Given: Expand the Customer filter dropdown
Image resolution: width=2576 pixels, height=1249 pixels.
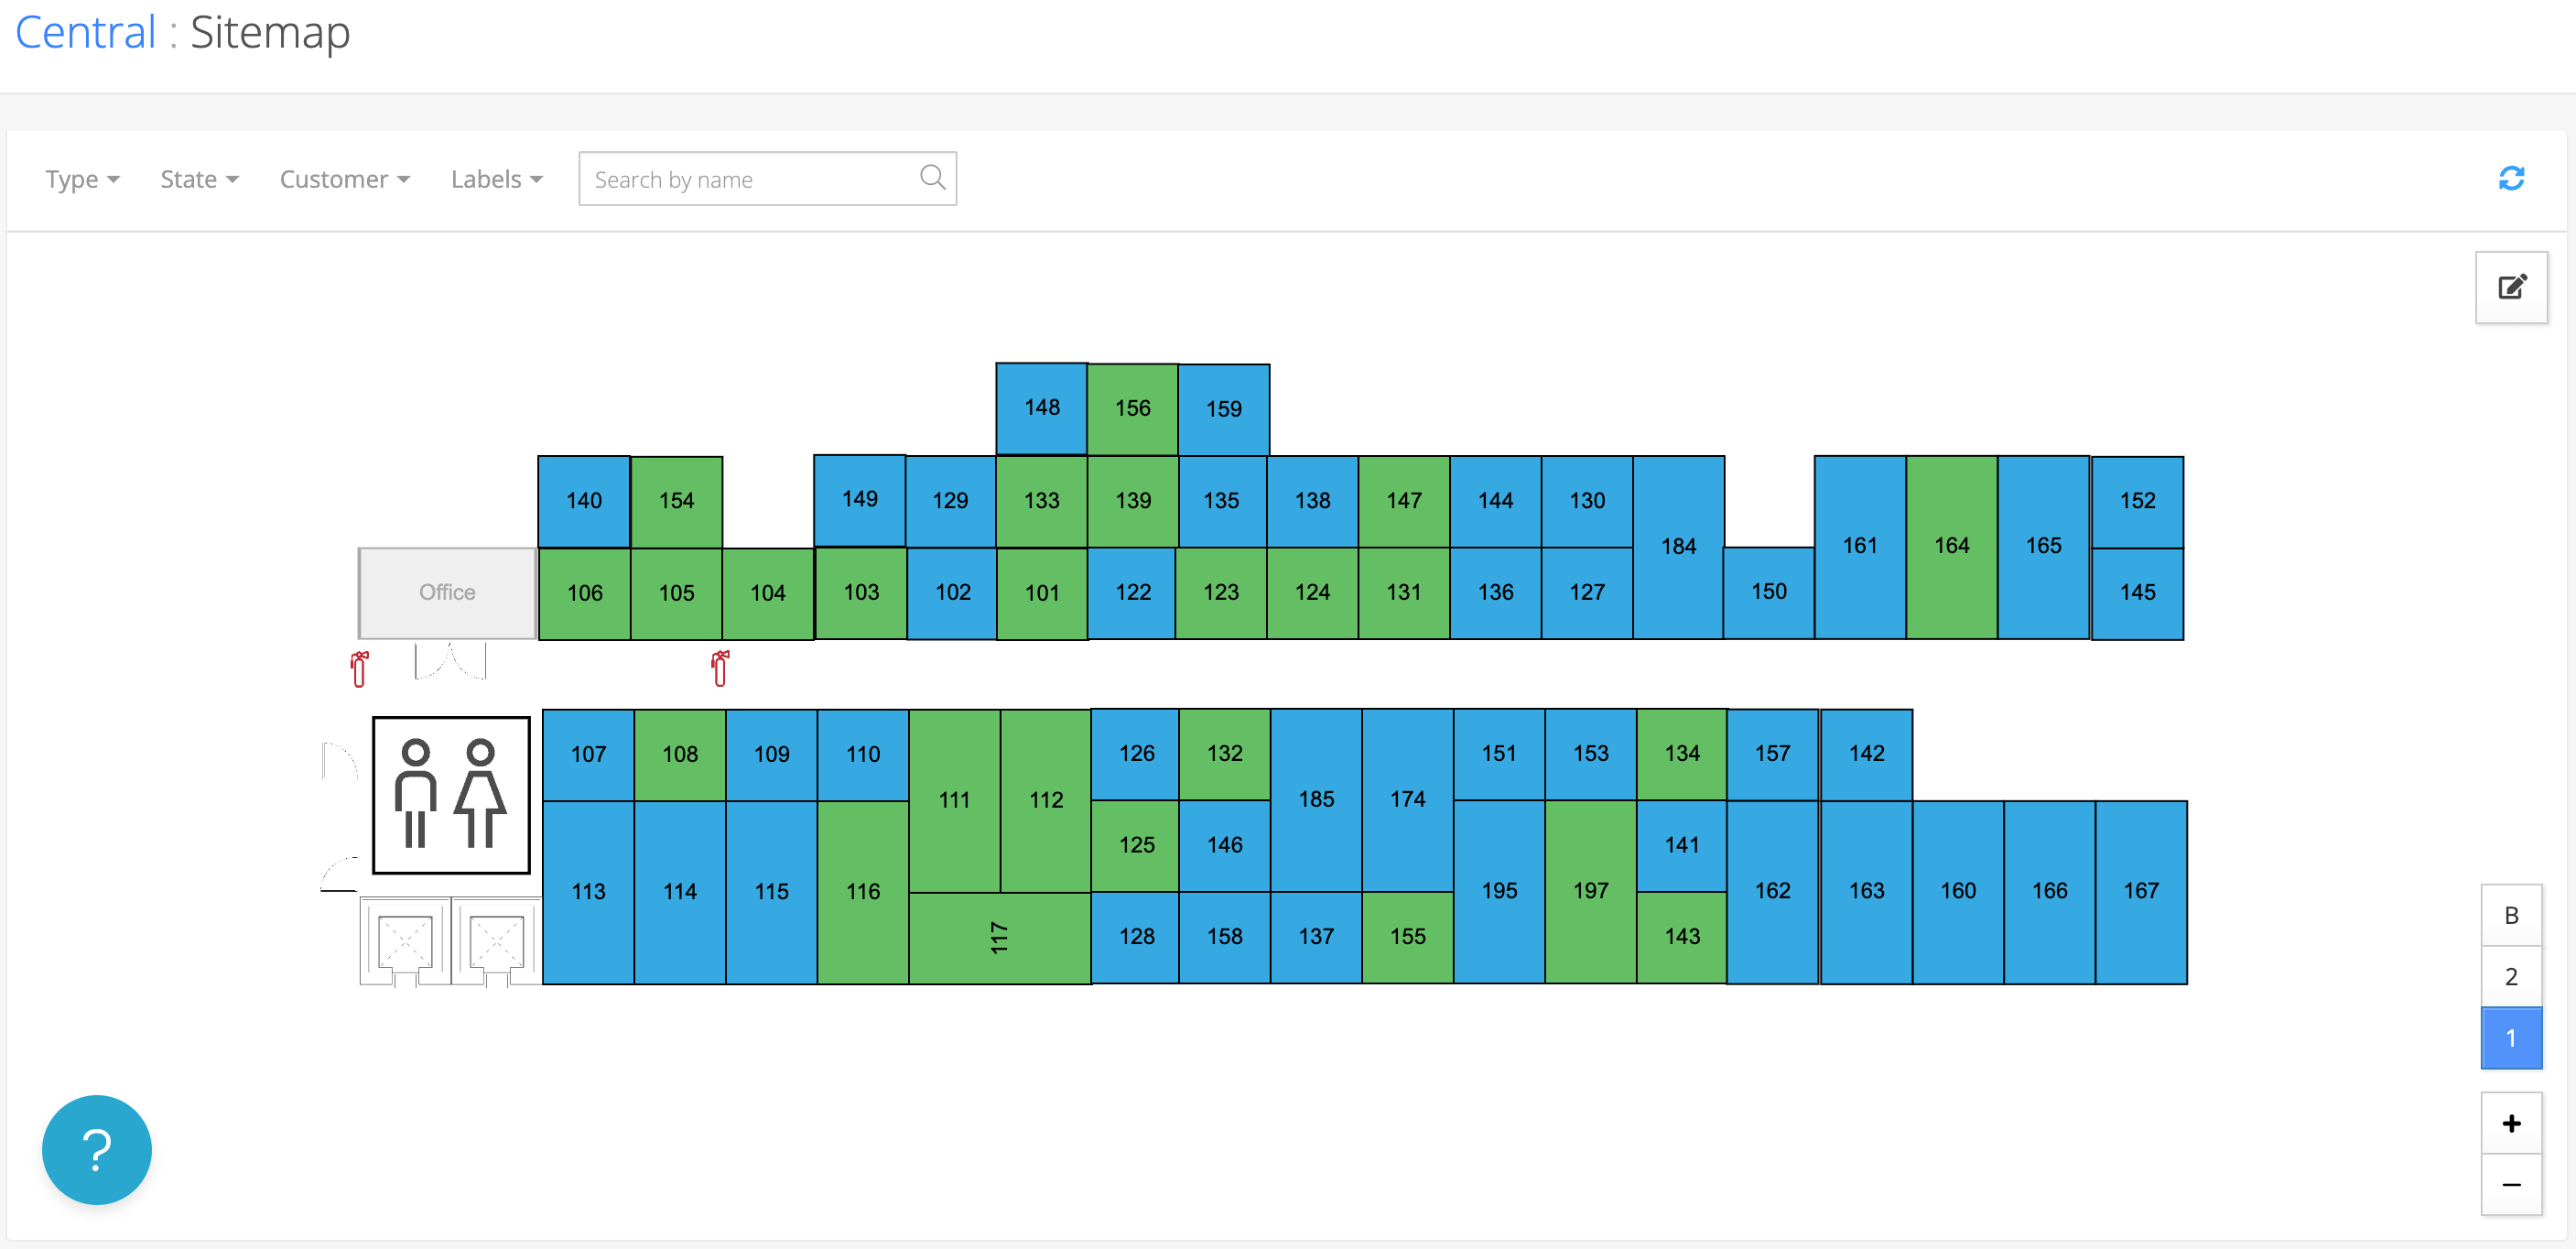Looking at the screenshot, I should point(344,179).
